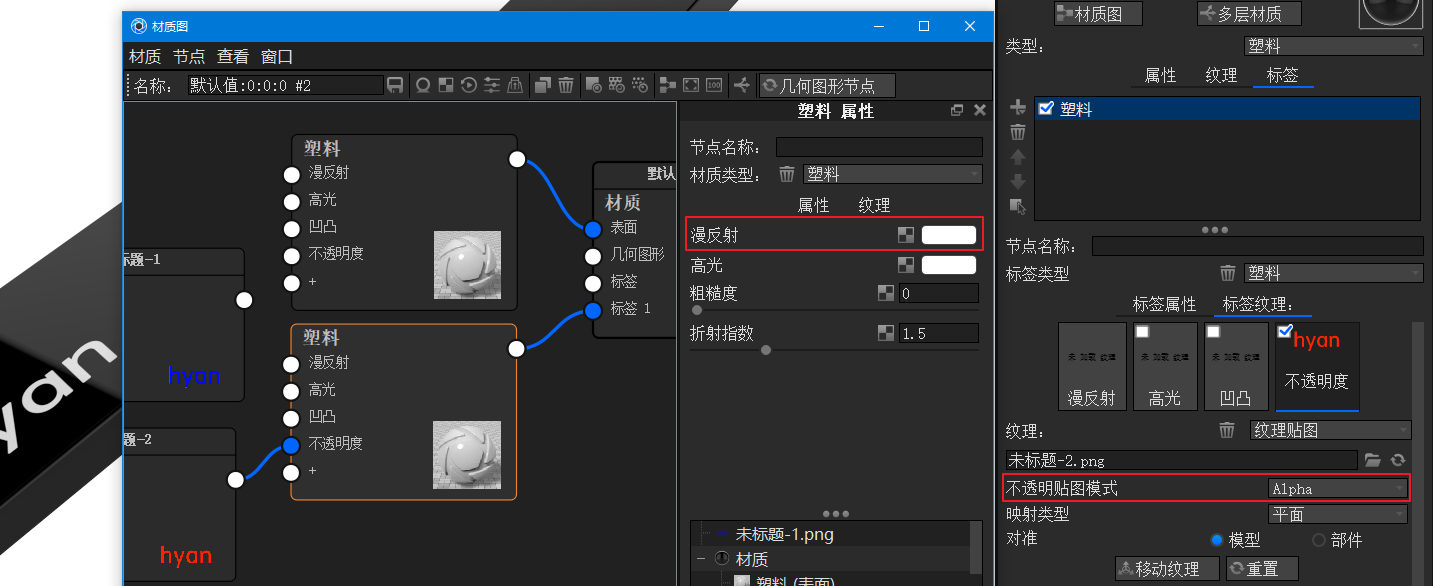The width and height of the screenshot is (1433, 586).
Task: Click the trash delete icon in the toolbar
Action: tap(566, 85)
